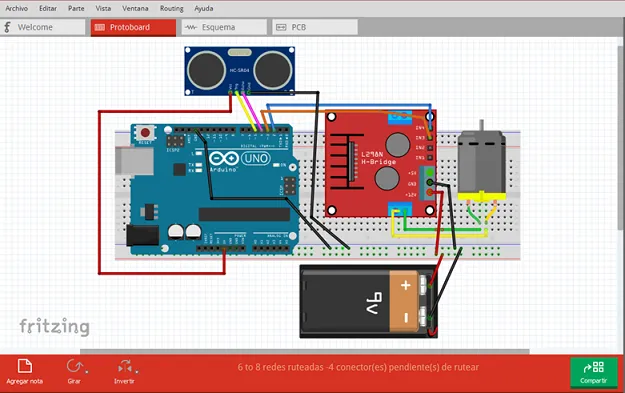Open the Vista menu
This screenshot has width=625, height=393.
click(103, 8)
